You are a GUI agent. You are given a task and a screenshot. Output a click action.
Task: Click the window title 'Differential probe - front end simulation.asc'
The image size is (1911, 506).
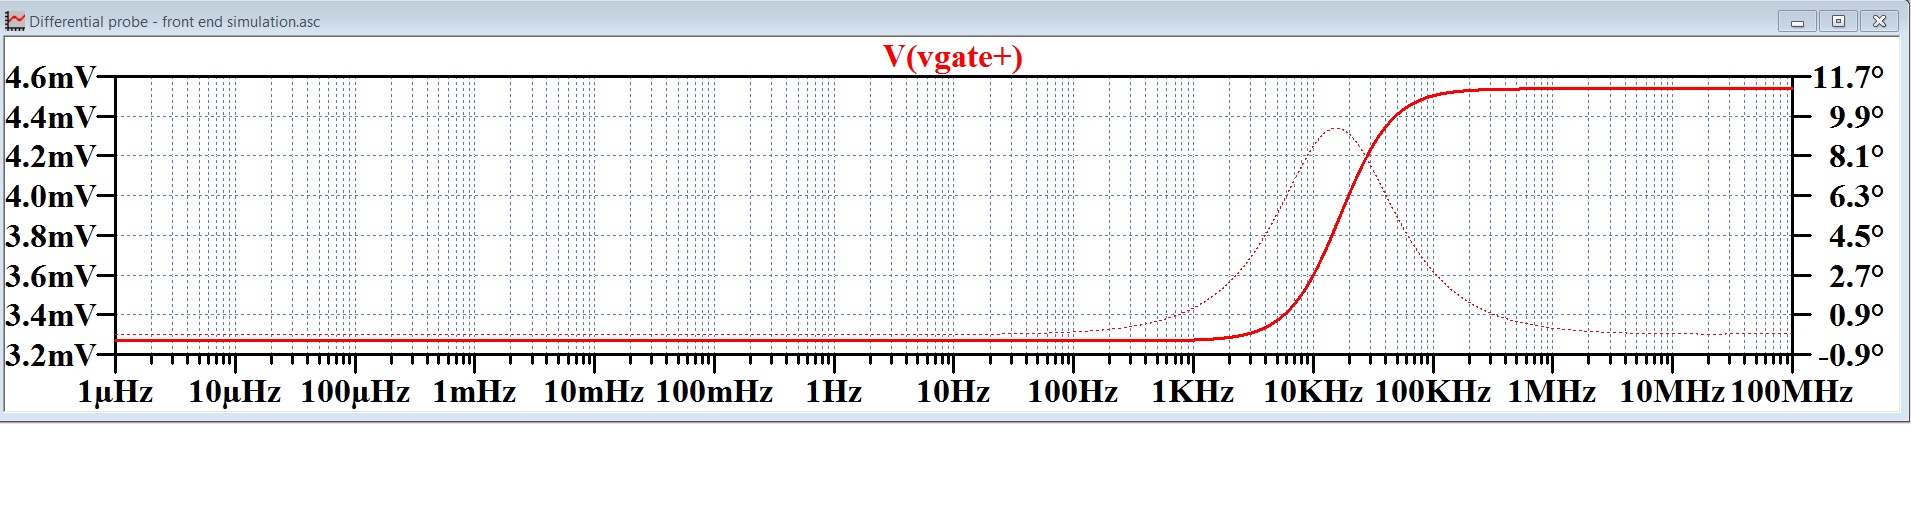[175, 21]
